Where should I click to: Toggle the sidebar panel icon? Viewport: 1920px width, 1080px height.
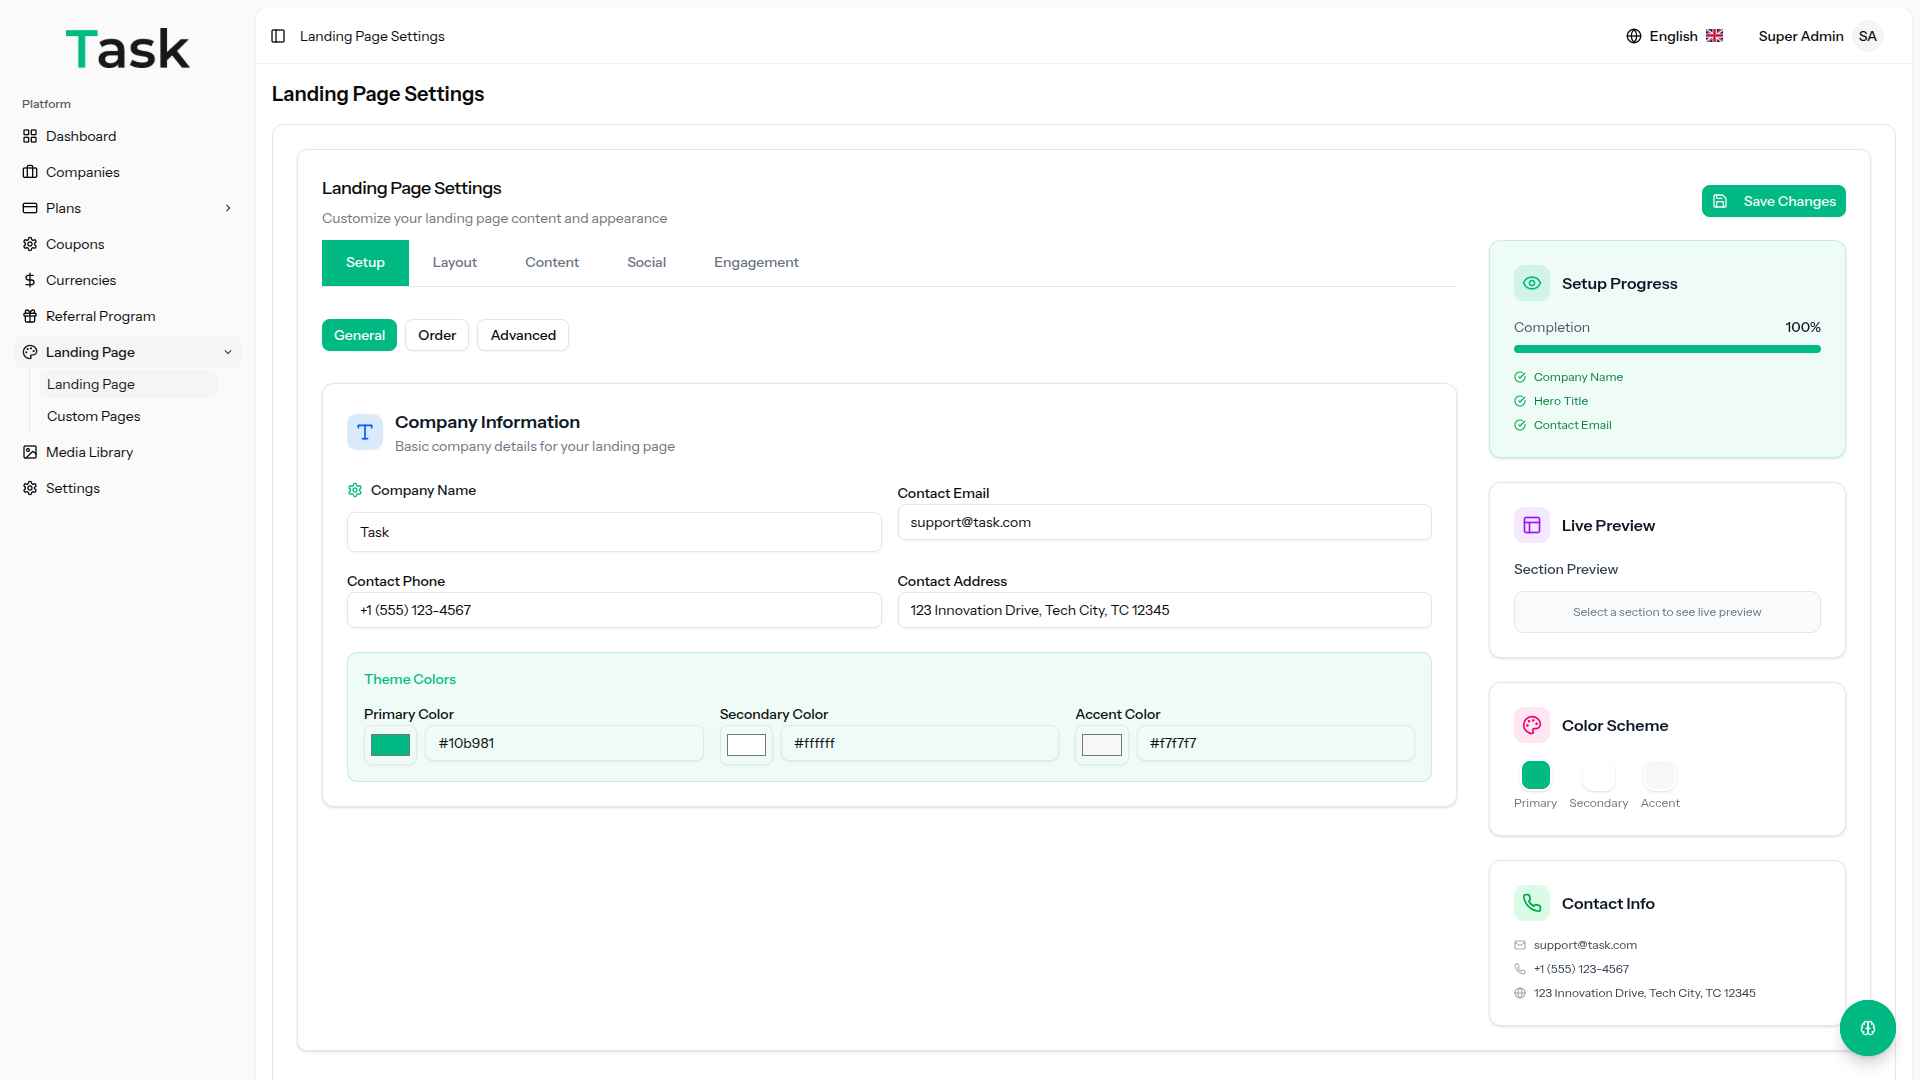tap(278, 36)
